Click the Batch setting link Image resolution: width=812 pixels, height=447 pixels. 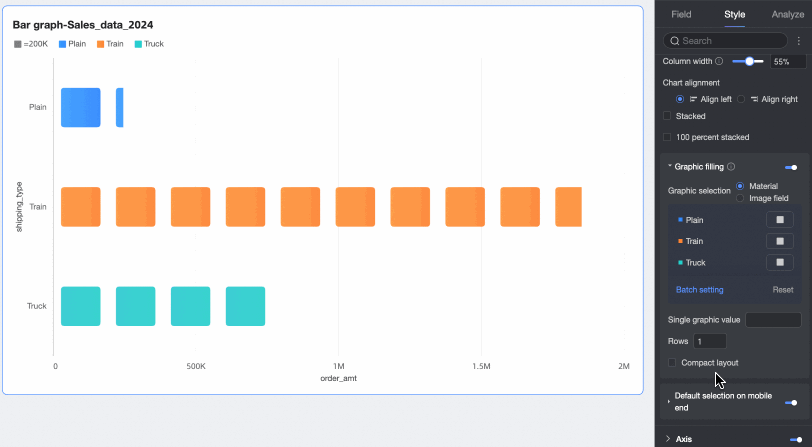(x=700, y=290)
